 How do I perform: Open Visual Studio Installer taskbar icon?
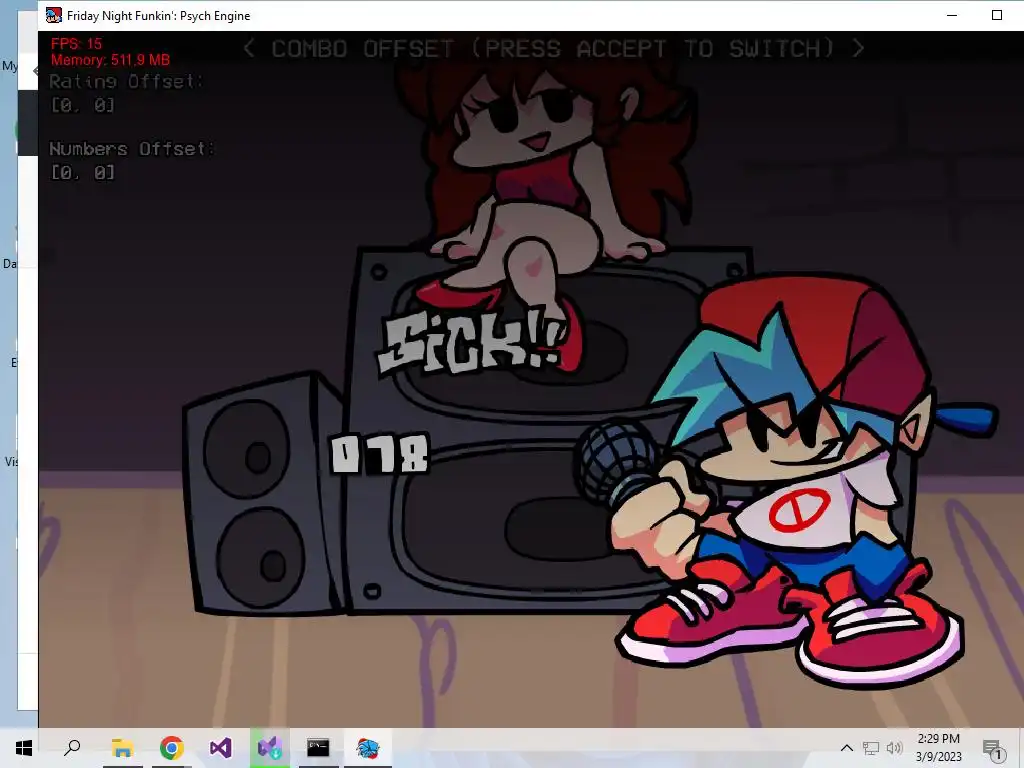click(270, 748)
